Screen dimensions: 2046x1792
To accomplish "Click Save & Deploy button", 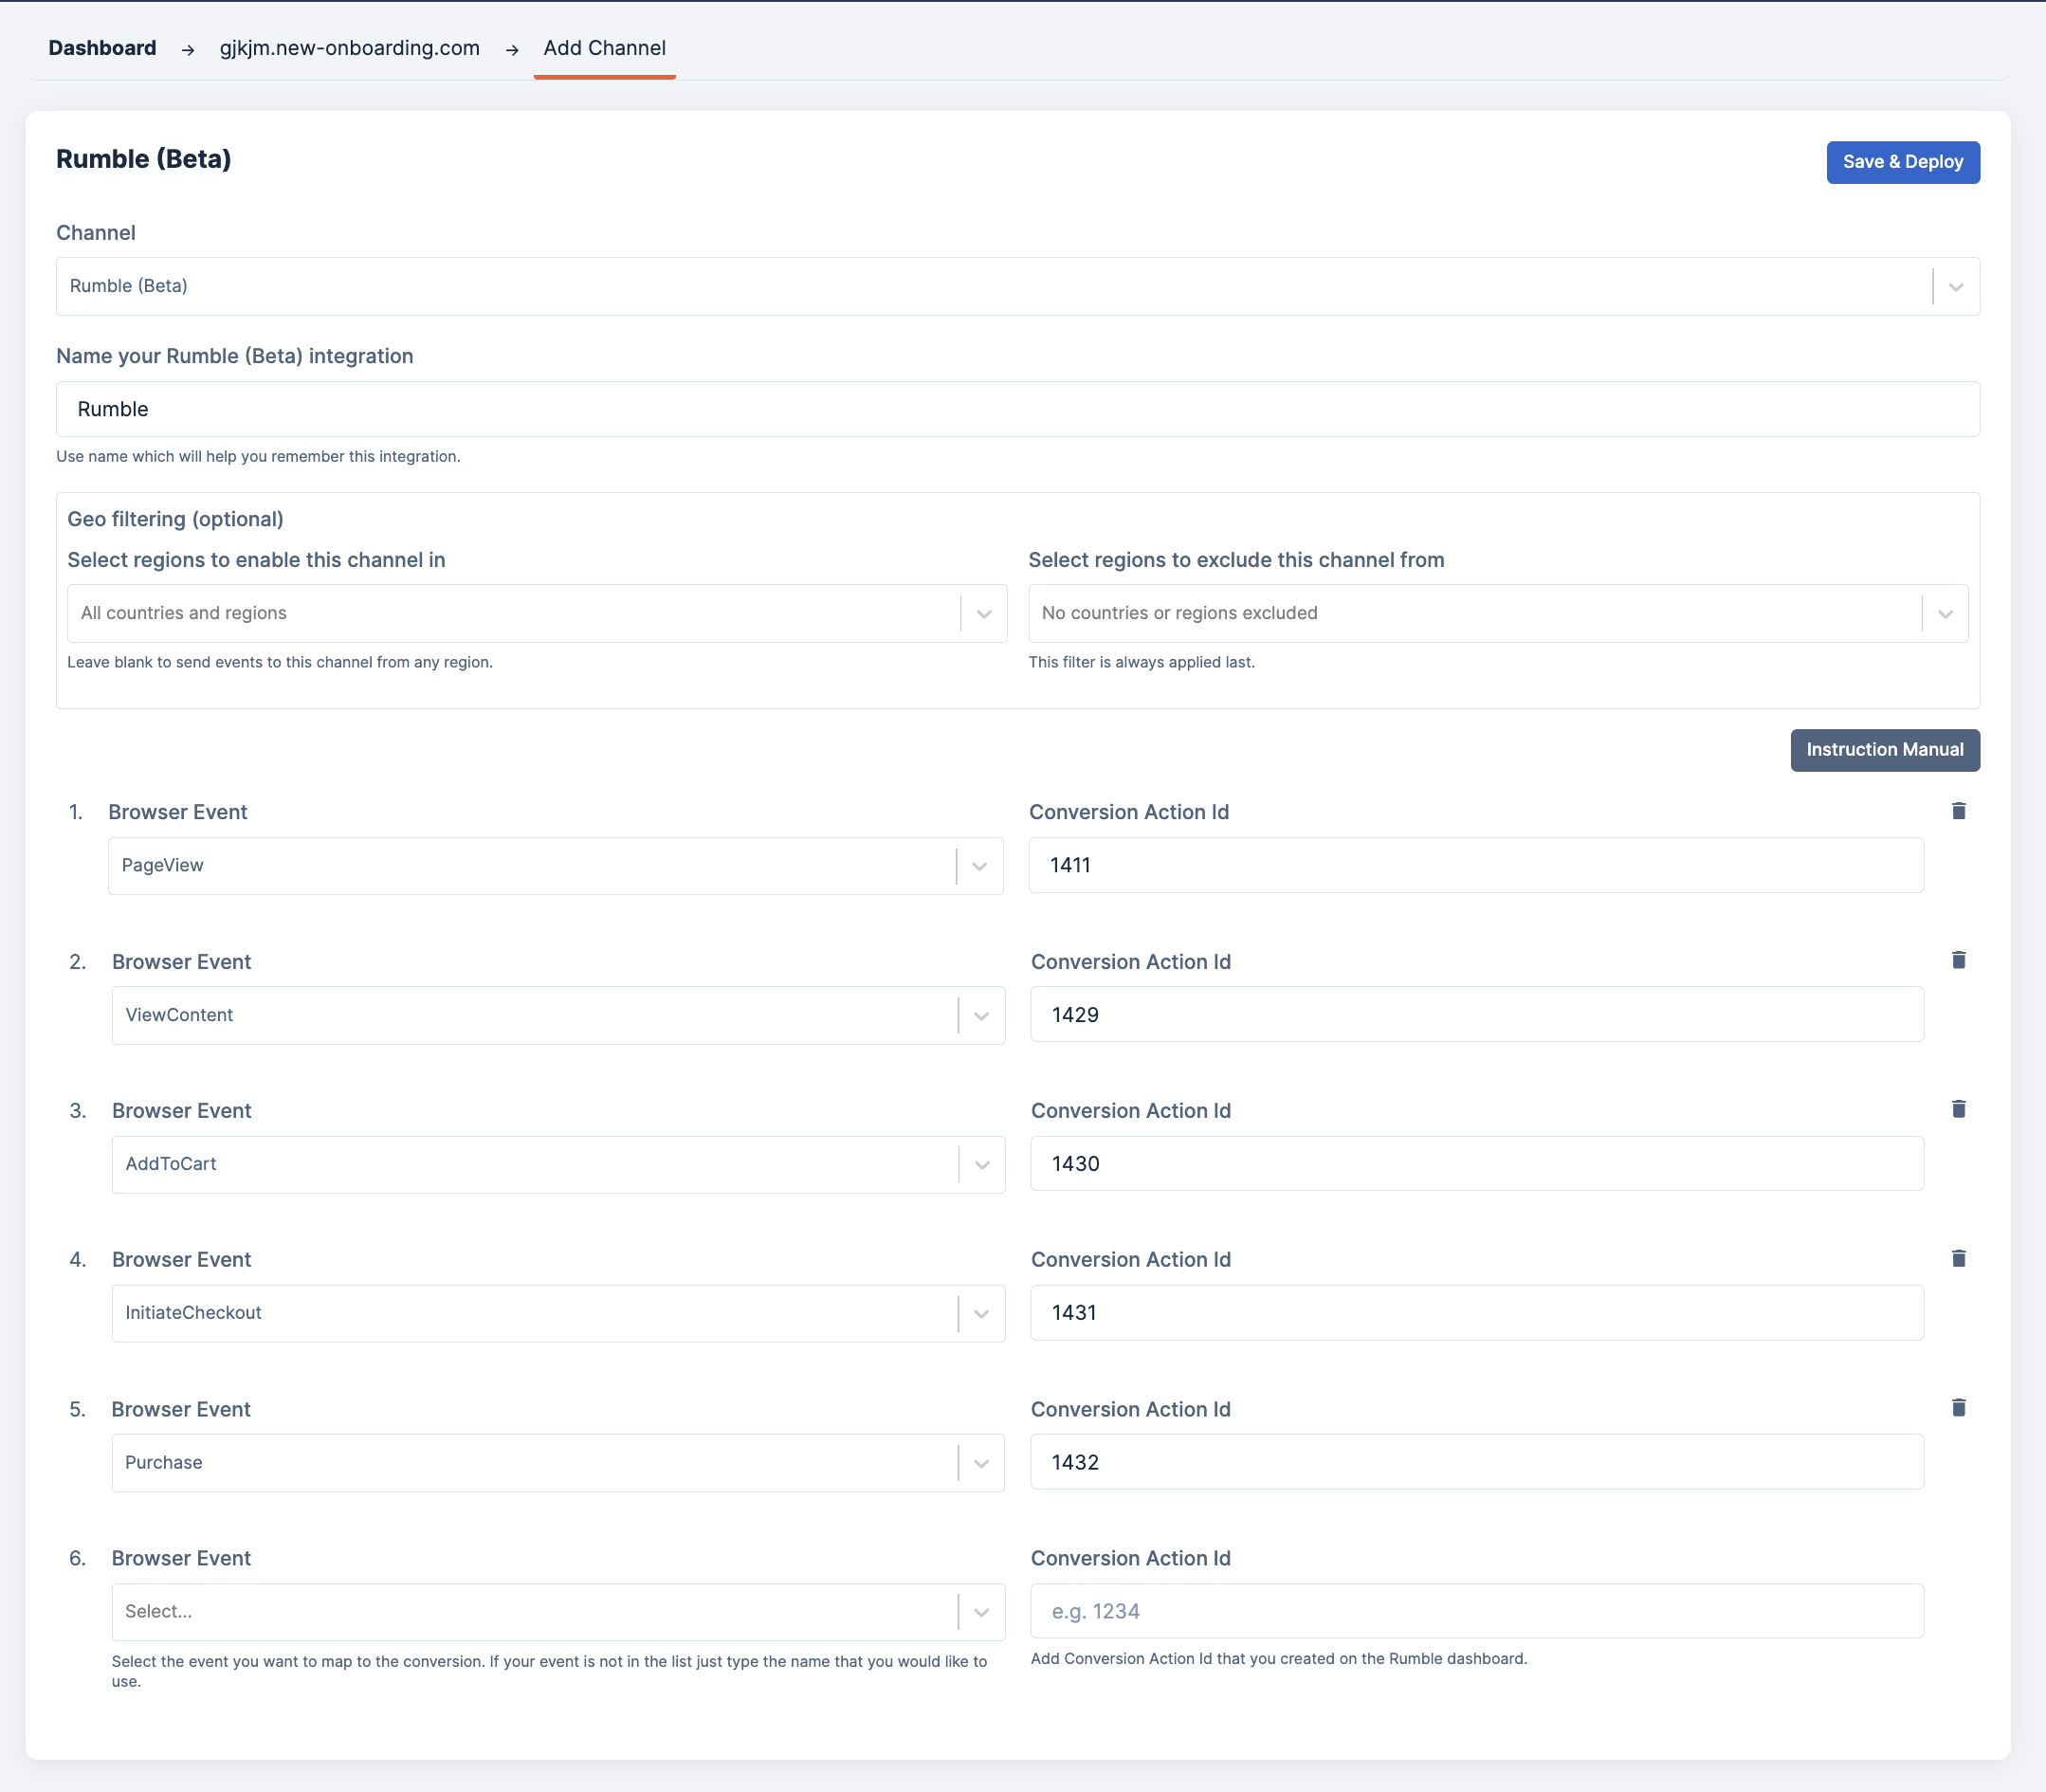I will coord(1902,162).
